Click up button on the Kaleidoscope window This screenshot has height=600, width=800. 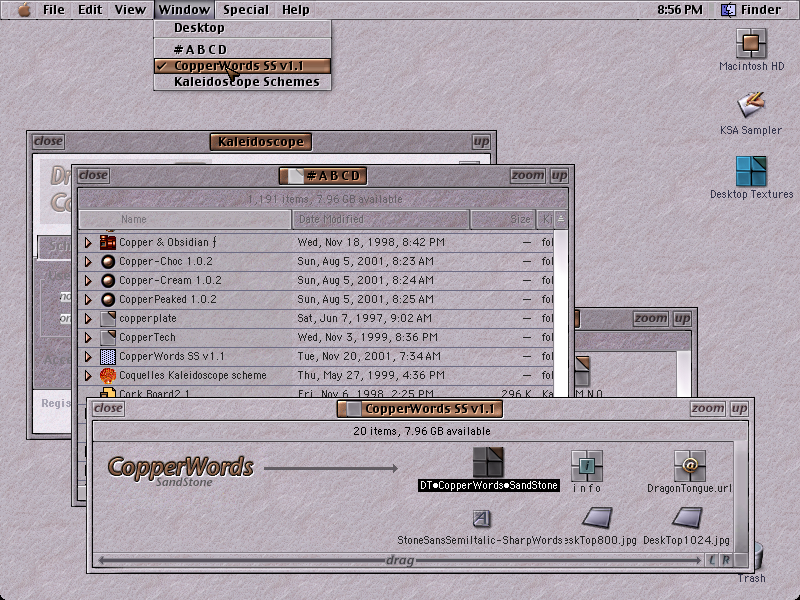pos(481,141)
